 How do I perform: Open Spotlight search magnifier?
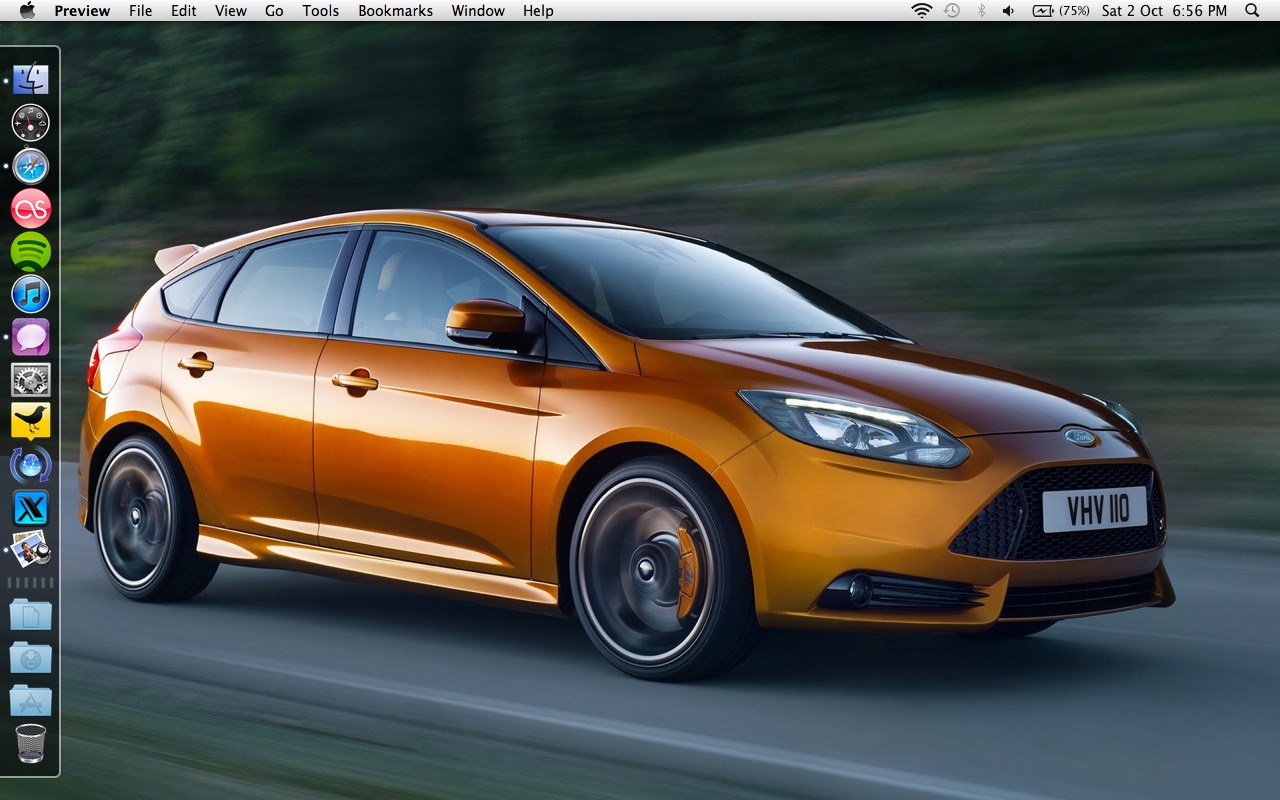coord(1252,11)
